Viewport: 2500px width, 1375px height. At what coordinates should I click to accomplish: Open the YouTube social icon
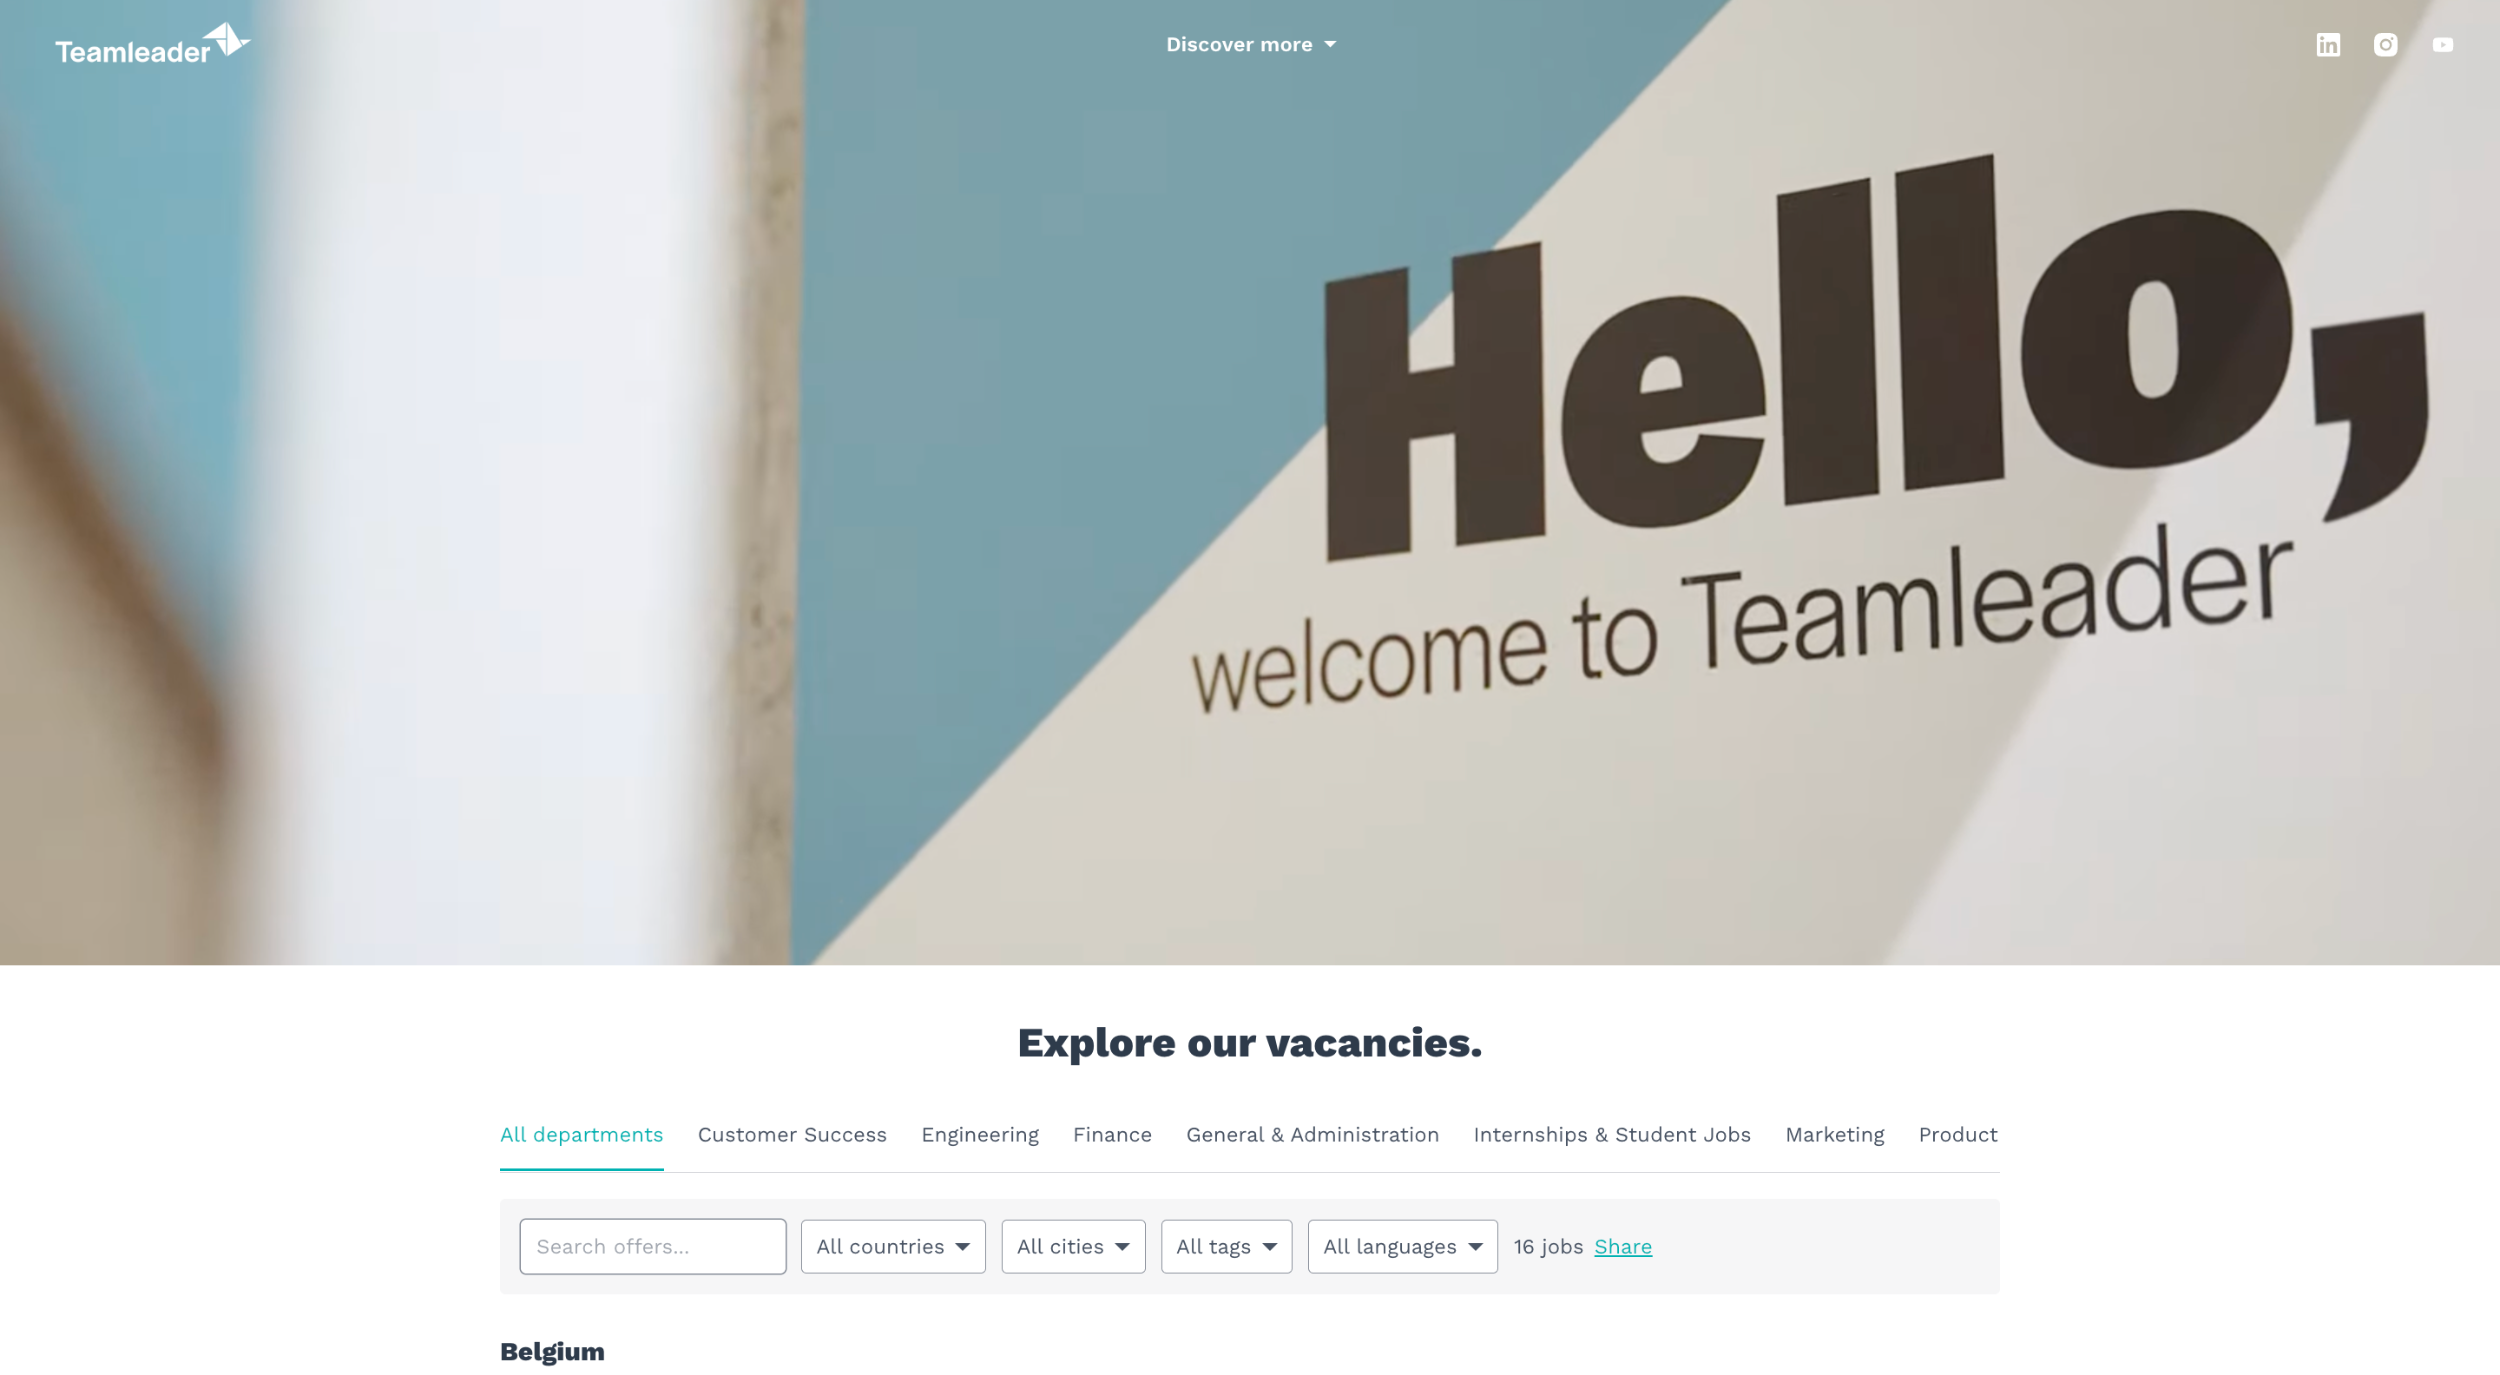pos(2443,45)
